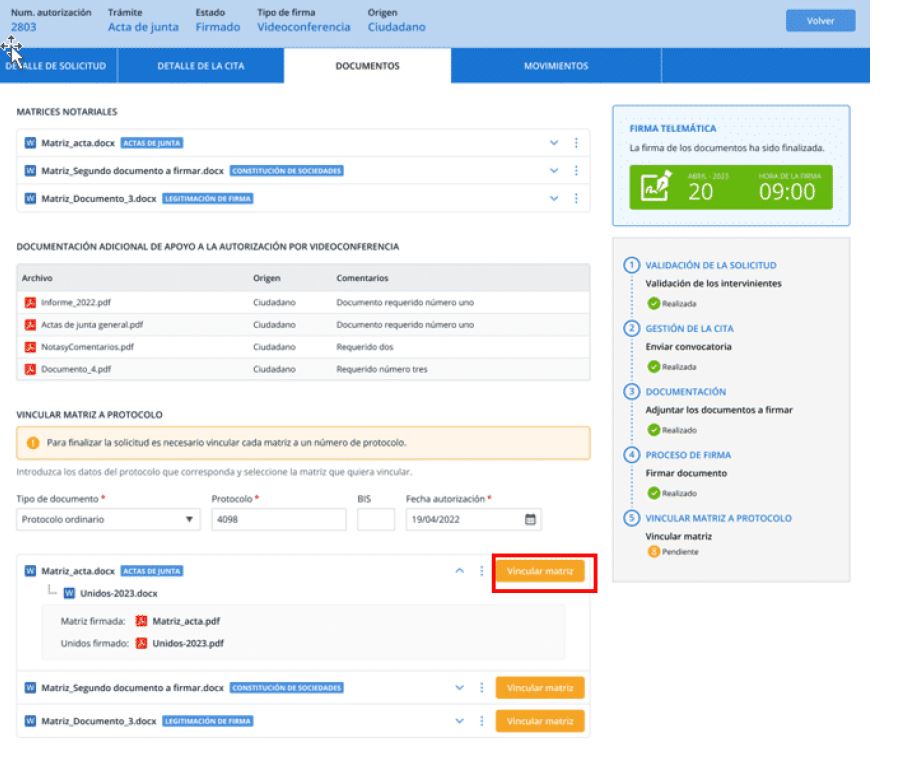Image resolution: width=913 pixels, height=766 pixels.
Task: Click the orange warning info icon
Action: (x=32, y=442)
